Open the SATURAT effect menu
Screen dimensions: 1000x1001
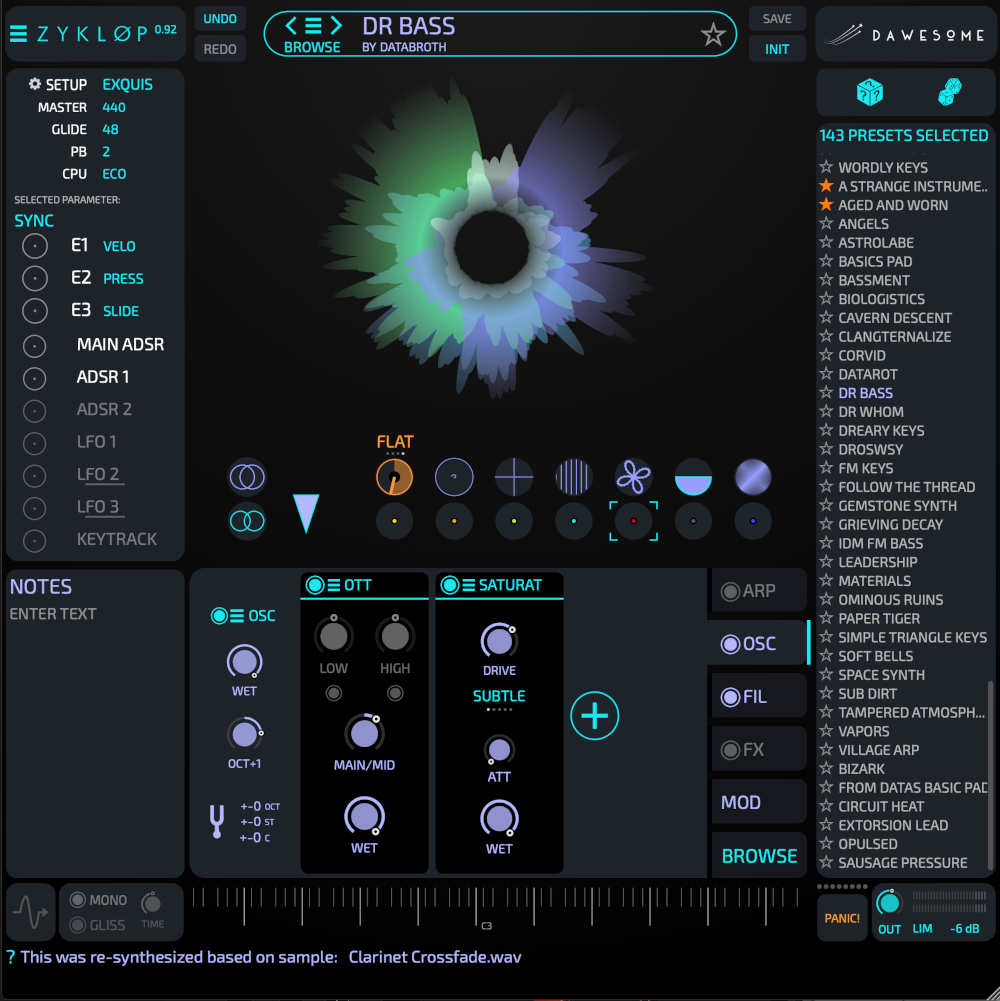coord(468,585)
